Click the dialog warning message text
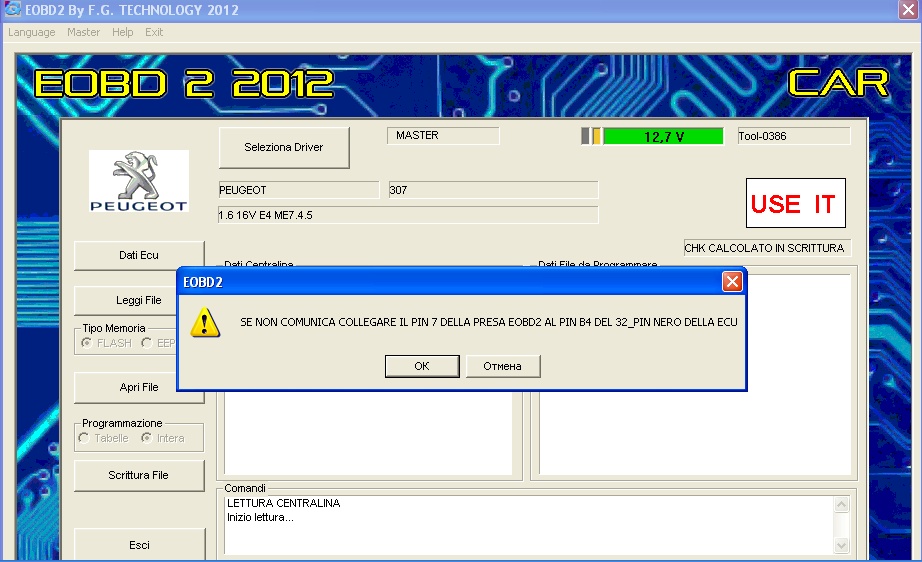The image size is (922, 562). pos(489,322)
